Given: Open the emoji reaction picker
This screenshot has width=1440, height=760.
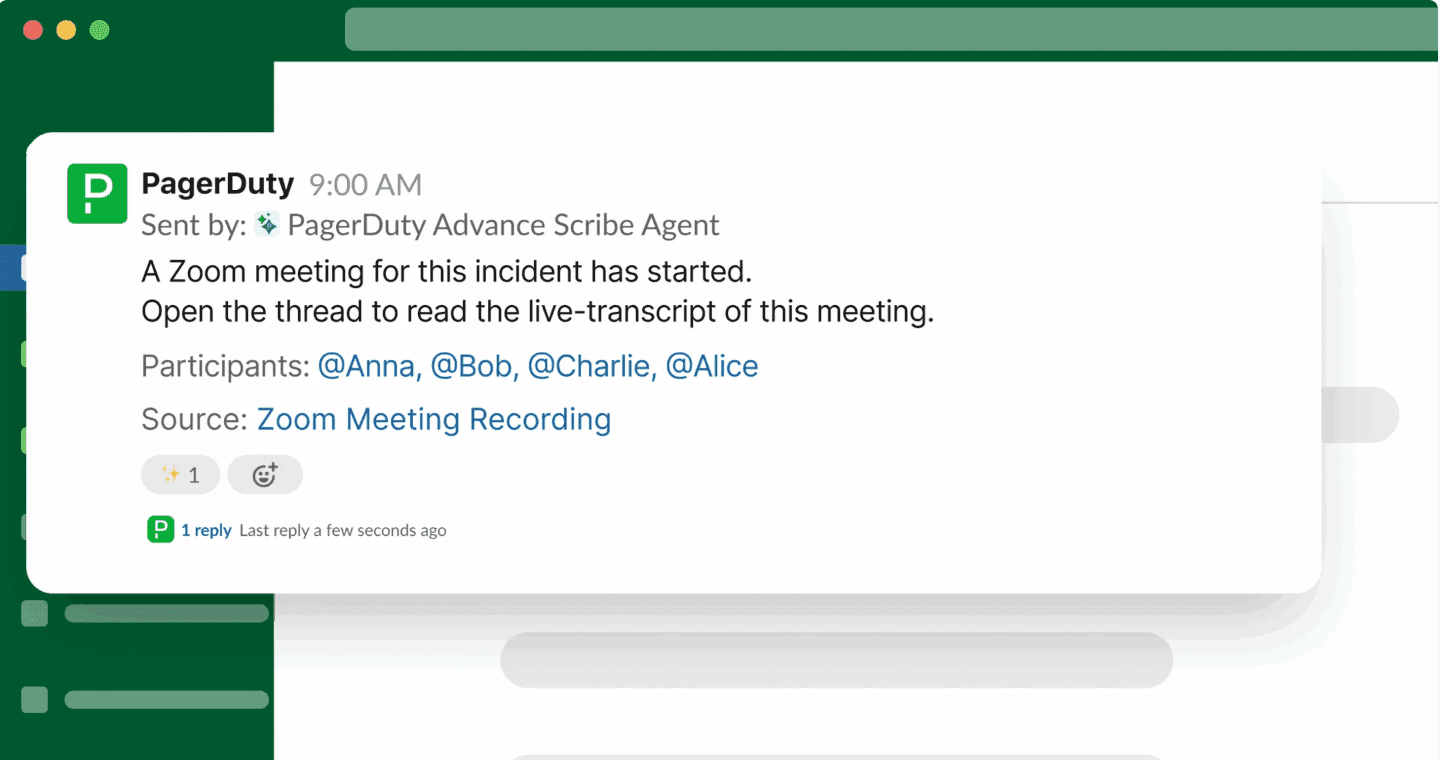Looking at the screenshot, I should tap(265, 474).
